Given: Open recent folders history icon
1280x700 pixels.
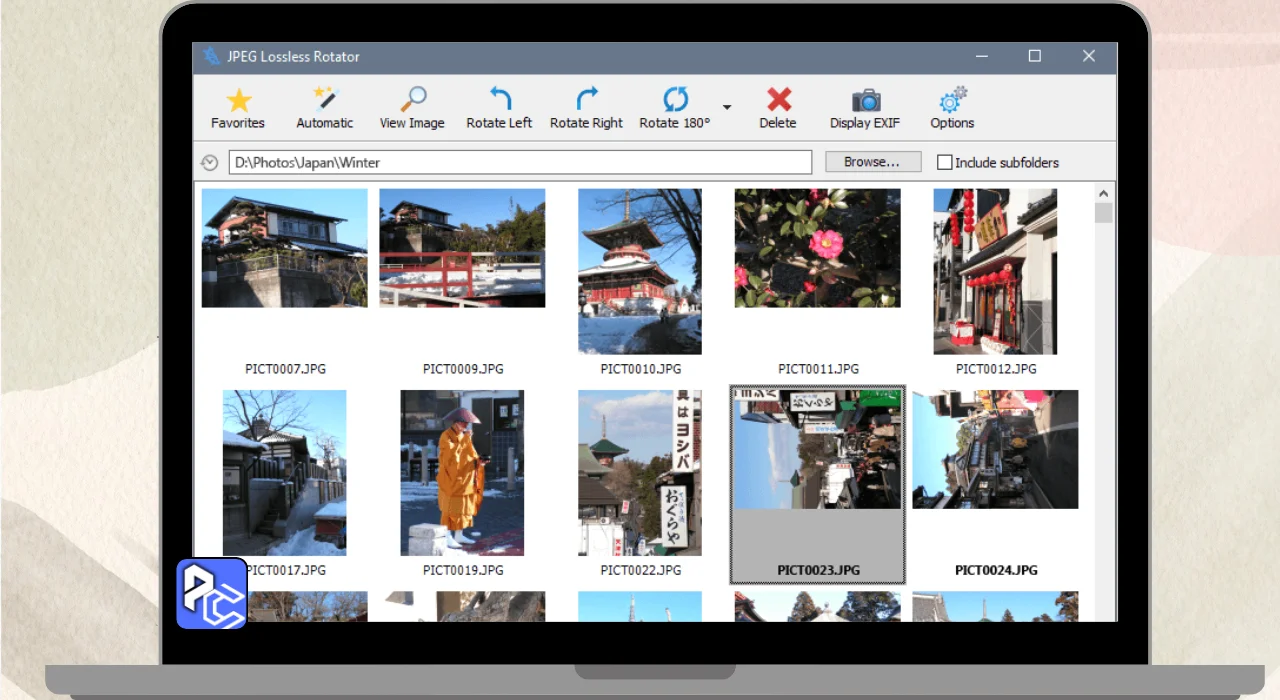Looking at the screenshot, I should [209, 162].
